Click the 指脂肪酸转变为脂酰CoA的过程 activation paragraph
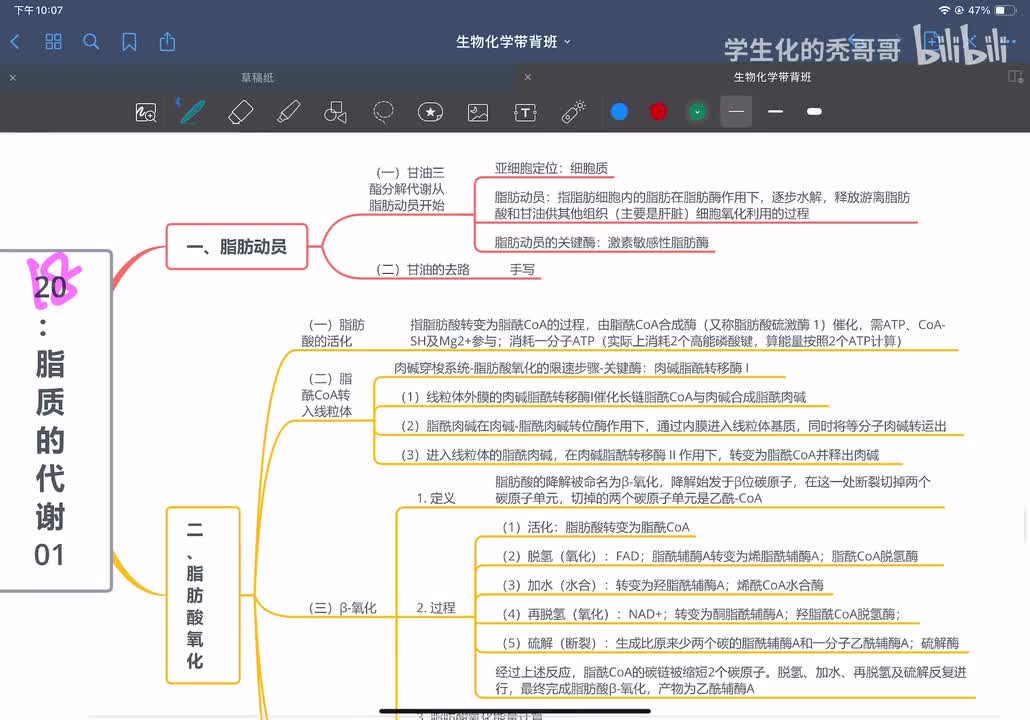Screen dimensions: 1030x720 point(677,332)
